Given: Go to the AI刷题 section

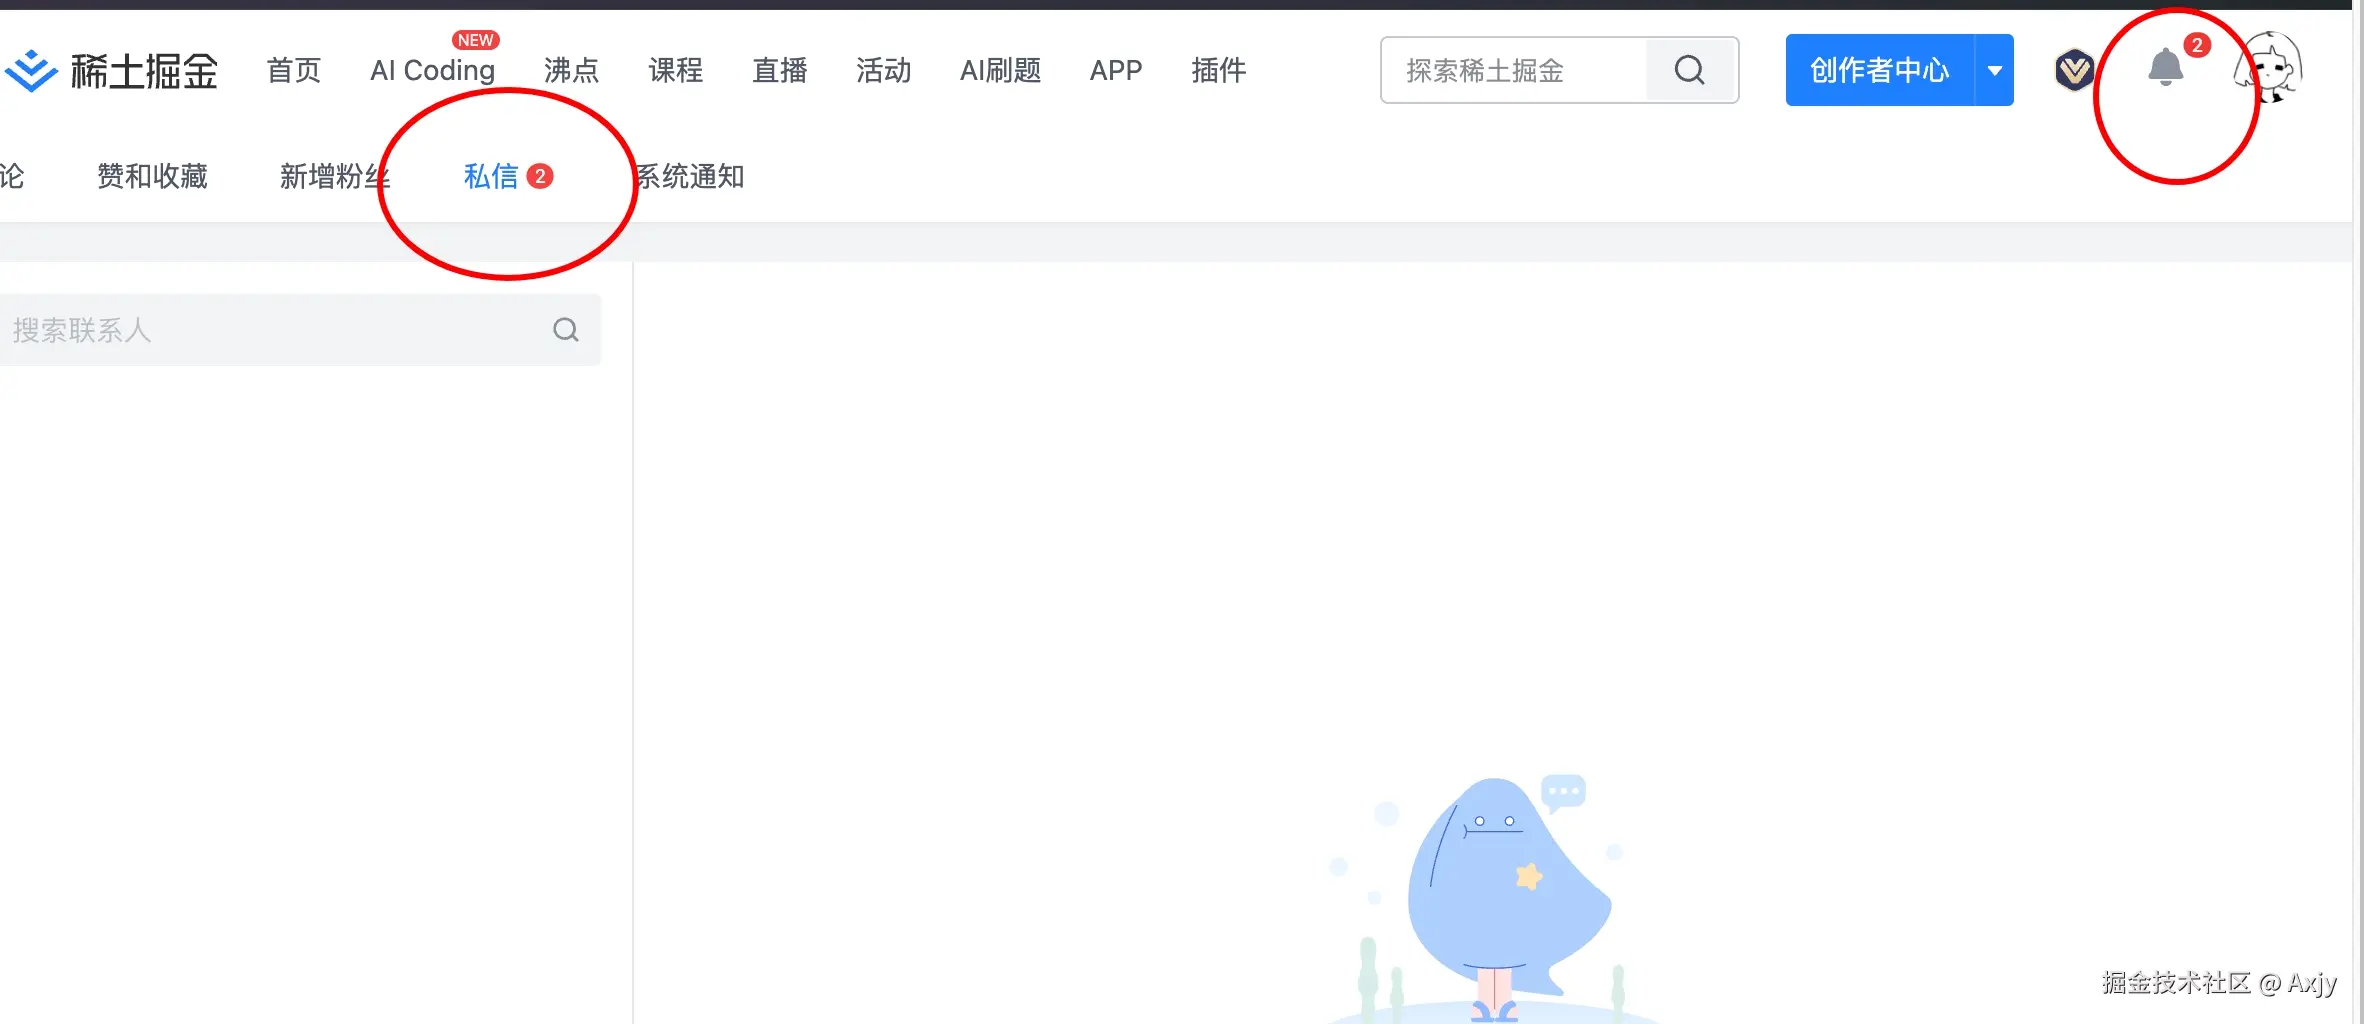Looking at the screenshot, I should point(1000,70).
